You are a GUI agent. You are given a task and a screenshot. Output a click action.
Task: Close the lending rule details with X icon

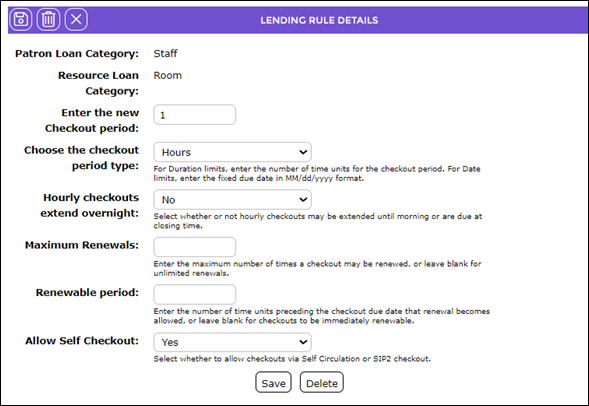[x=76, y=20]
